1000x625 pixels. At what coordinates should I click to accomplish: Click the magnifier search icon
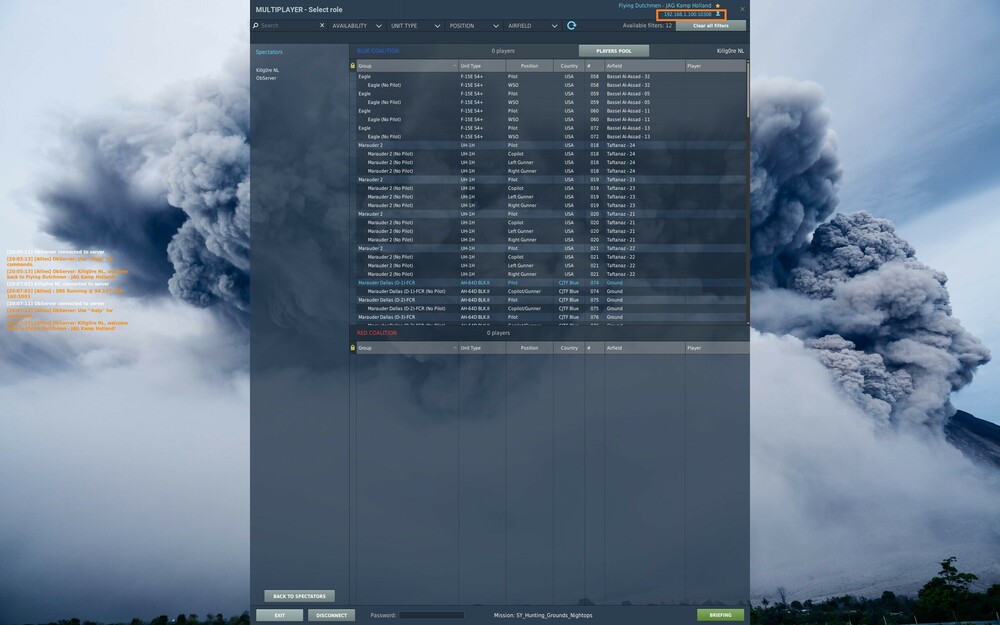pyautogui.click(x=256, y=26)
